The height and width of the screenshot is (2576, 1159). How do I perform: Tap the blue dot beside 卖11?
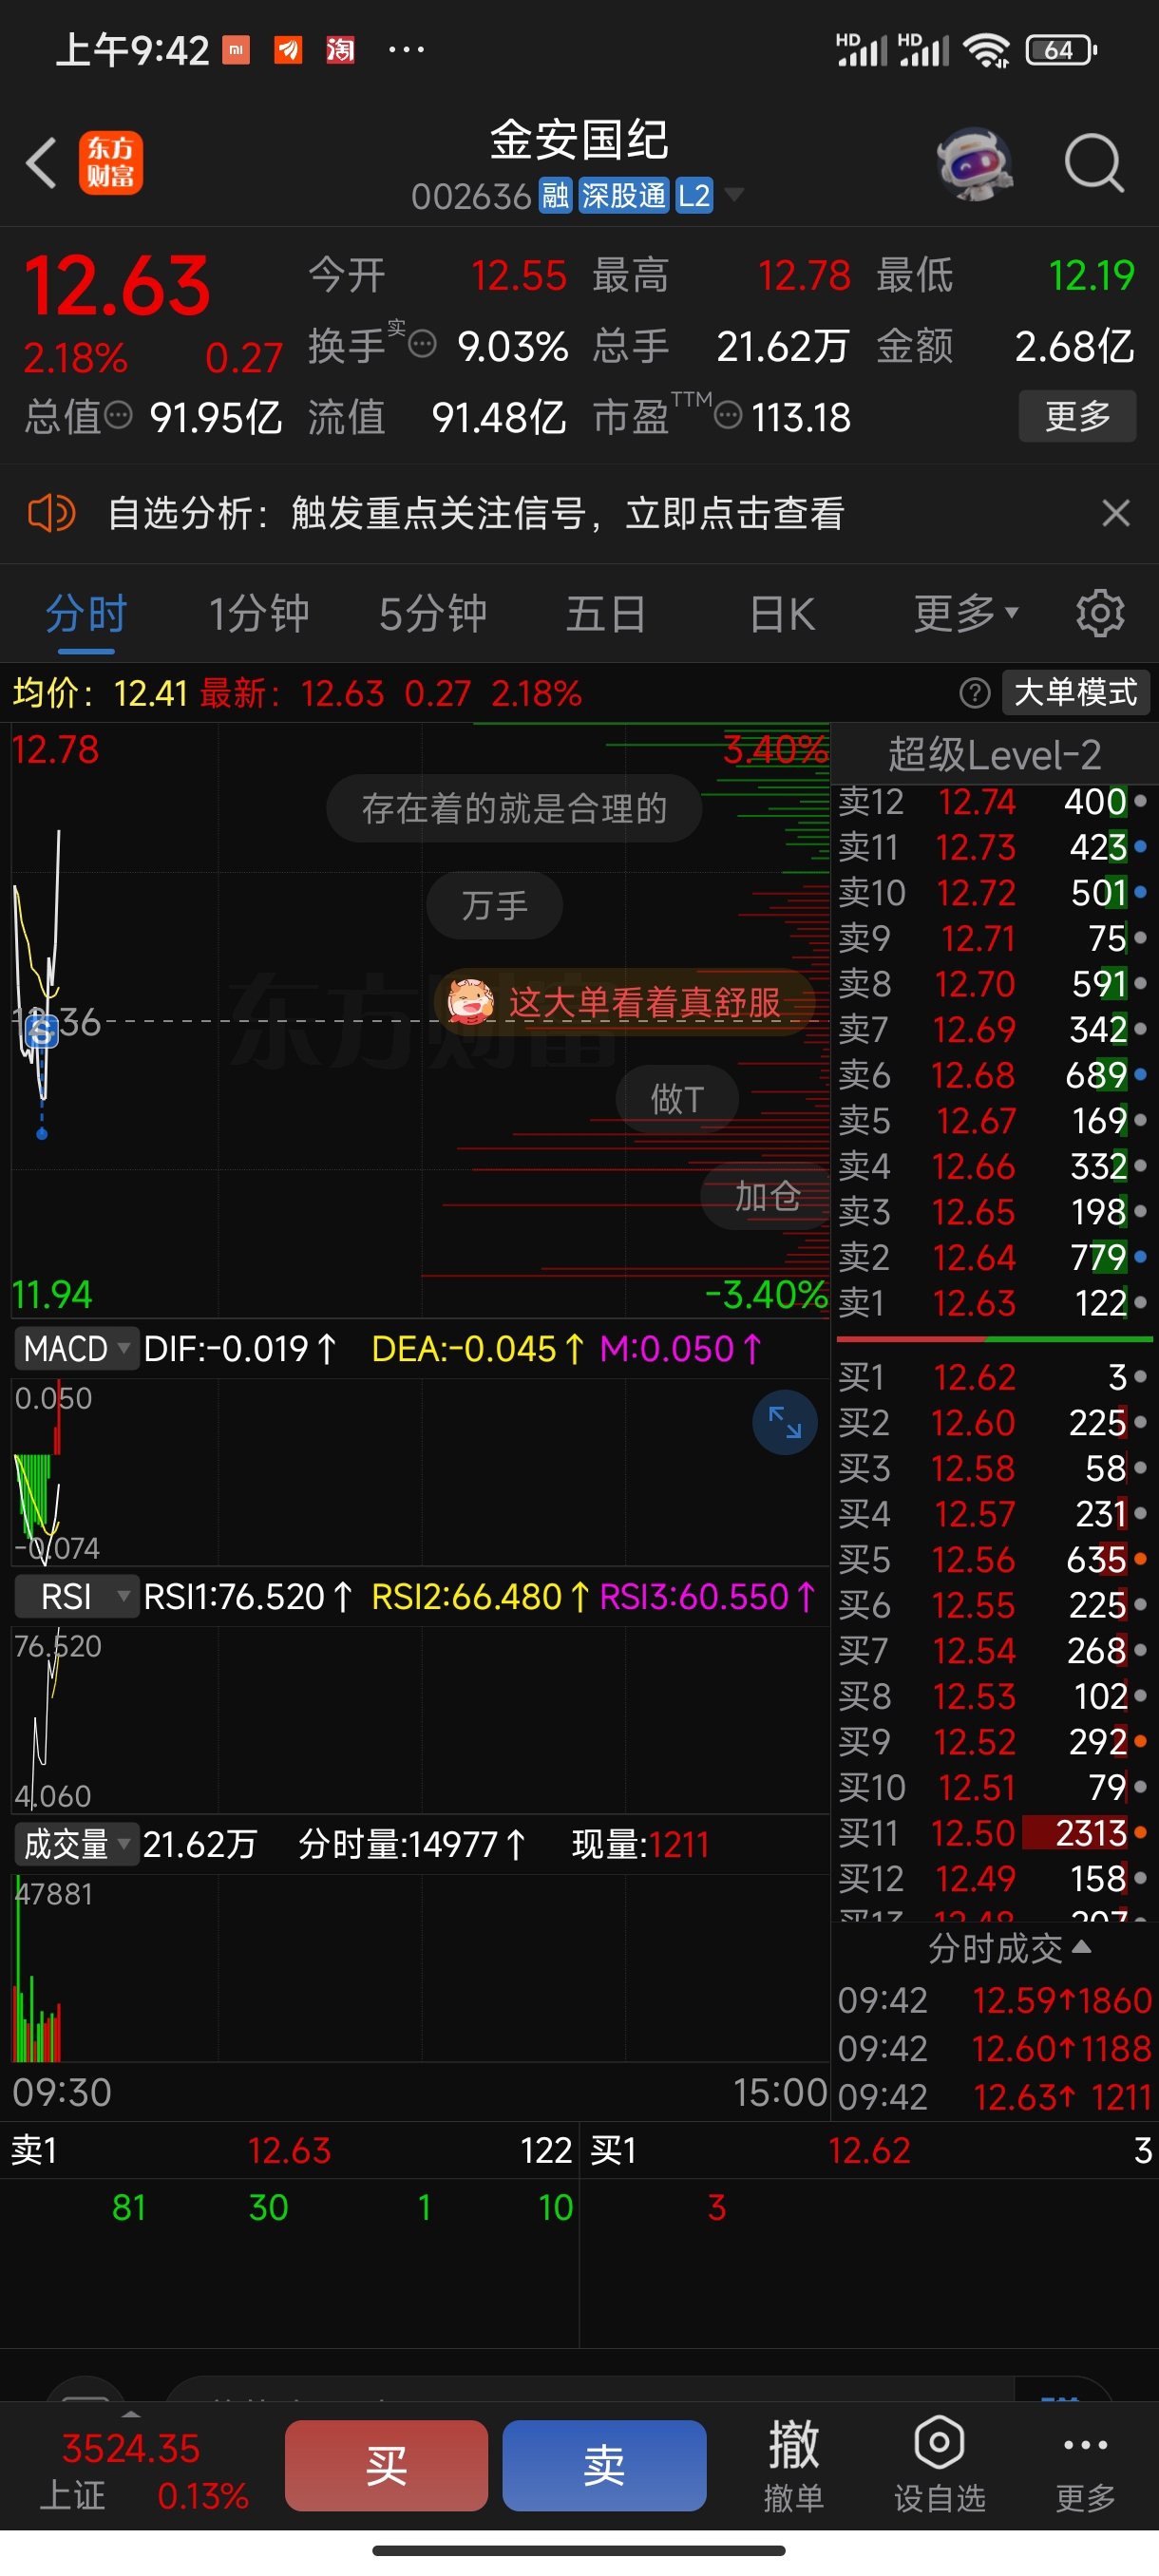pyautogui.click(x=1140, y=847)
